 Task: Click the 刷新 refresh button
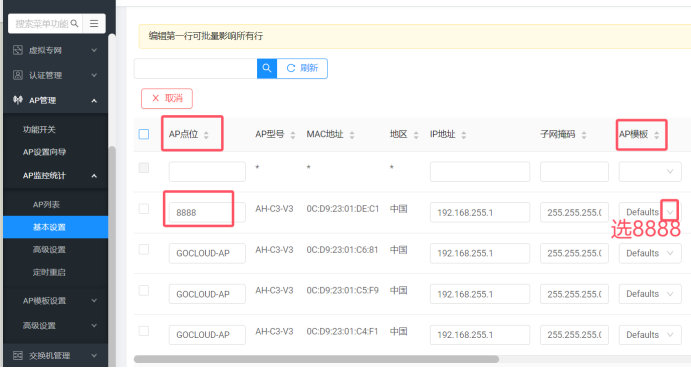[302, 68]
